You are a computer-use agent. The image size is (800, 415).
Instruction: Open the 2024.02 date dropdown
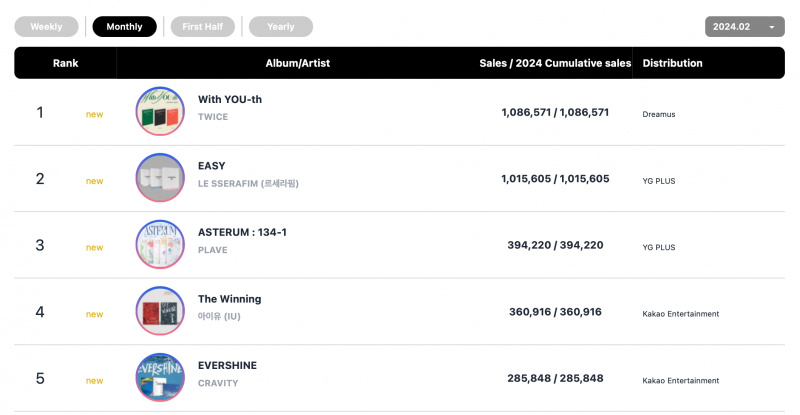tap(745, 27)
